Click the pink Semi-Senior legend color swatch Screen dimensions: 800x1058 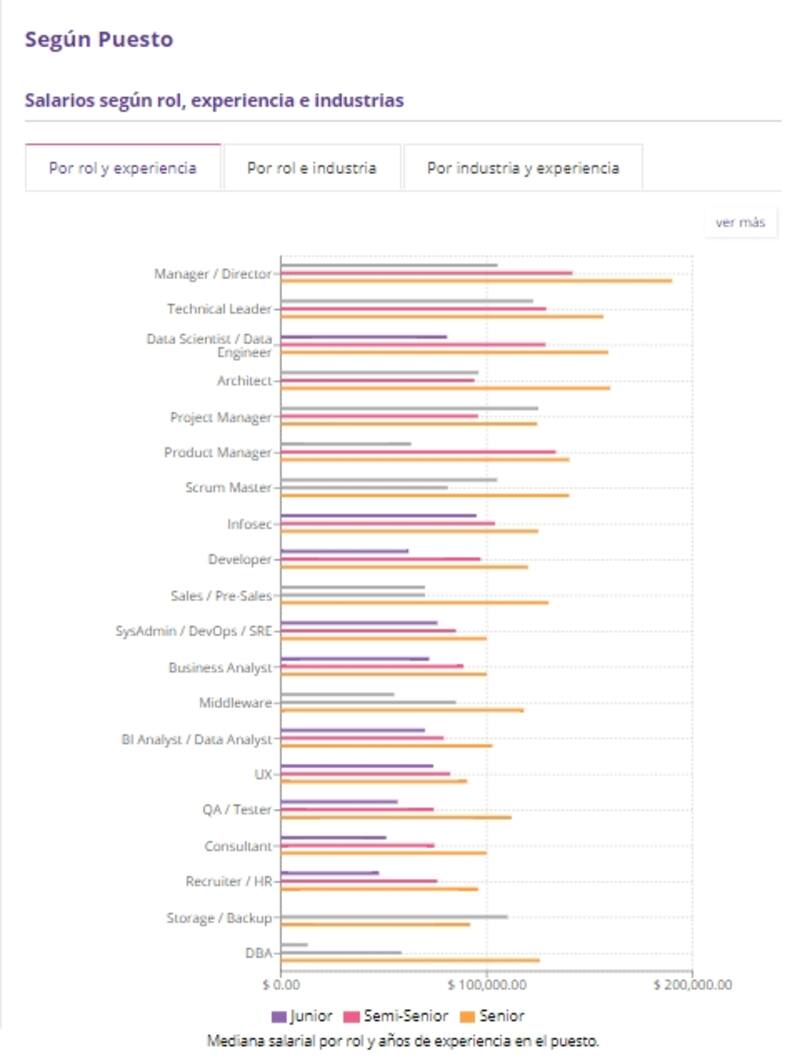[x=352, y=1017]
